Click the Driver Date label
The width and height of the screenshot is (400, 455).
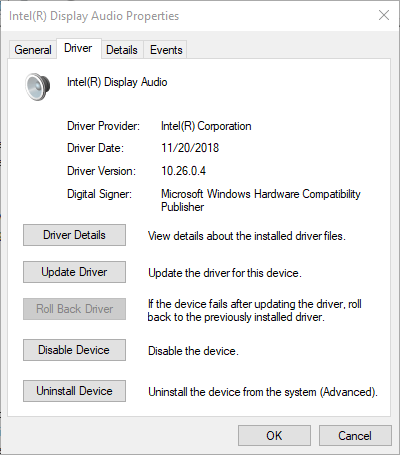coord(95,148)
